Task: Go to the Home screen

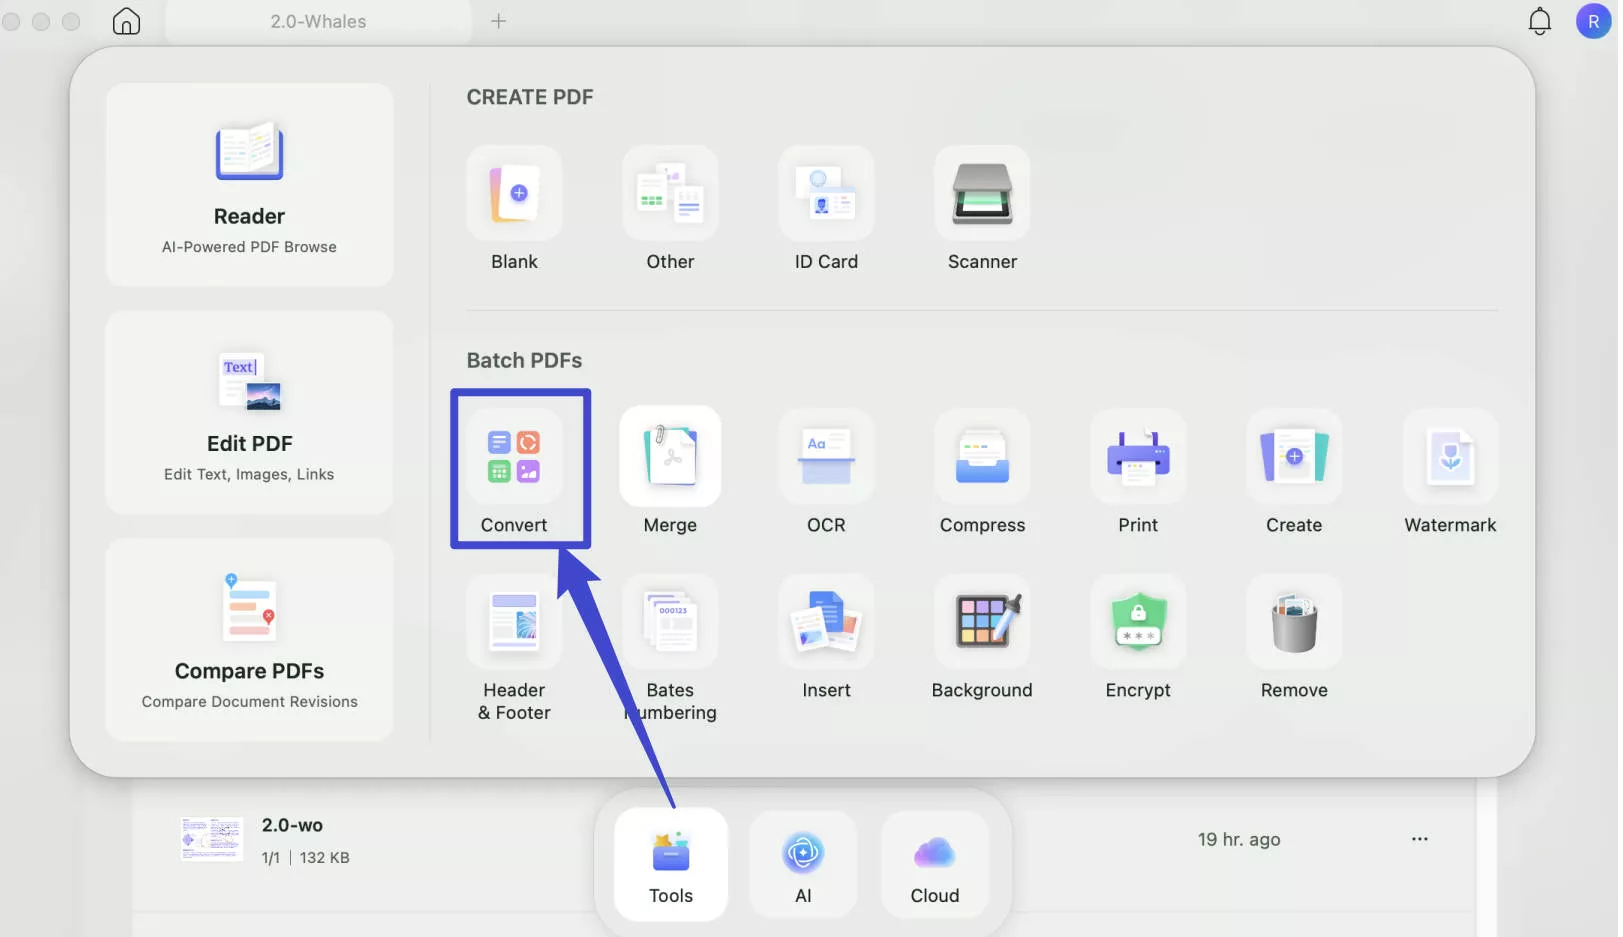Action: tap(126, 21)
